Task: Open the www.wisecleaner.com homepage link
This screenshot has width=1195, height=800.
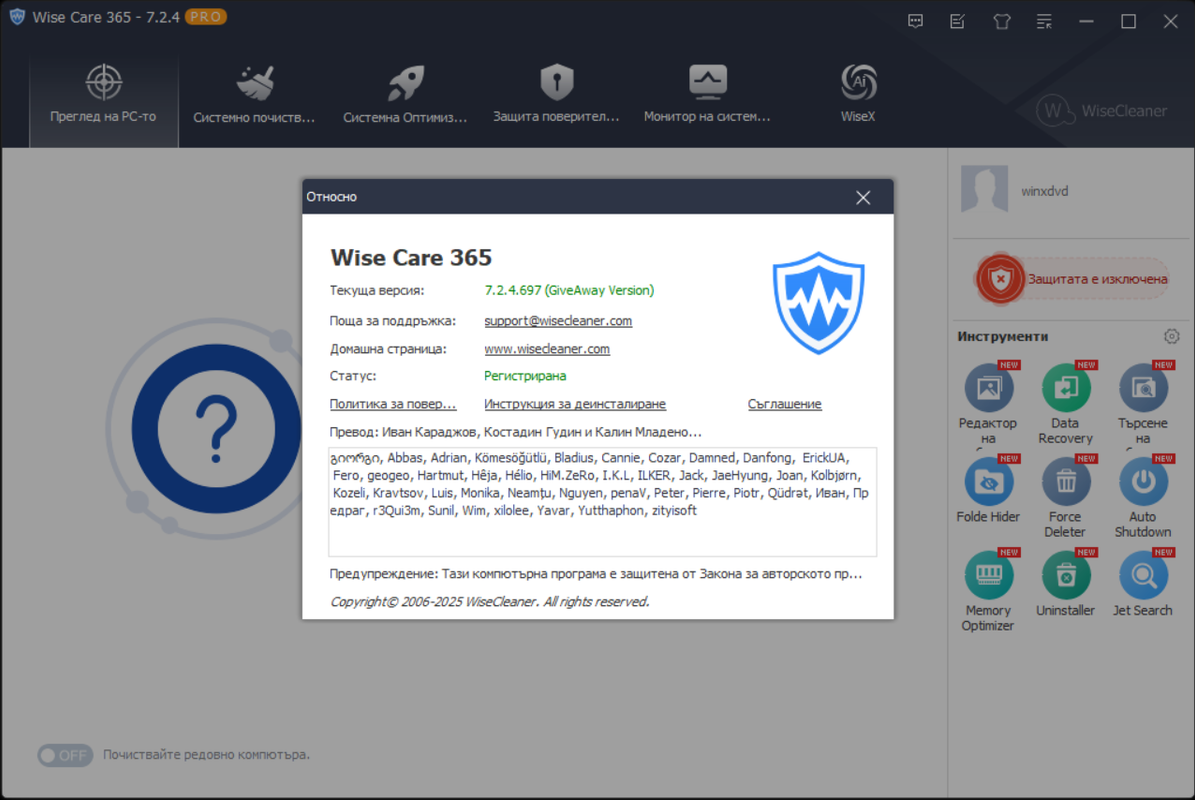Action: tap(546, 349)
